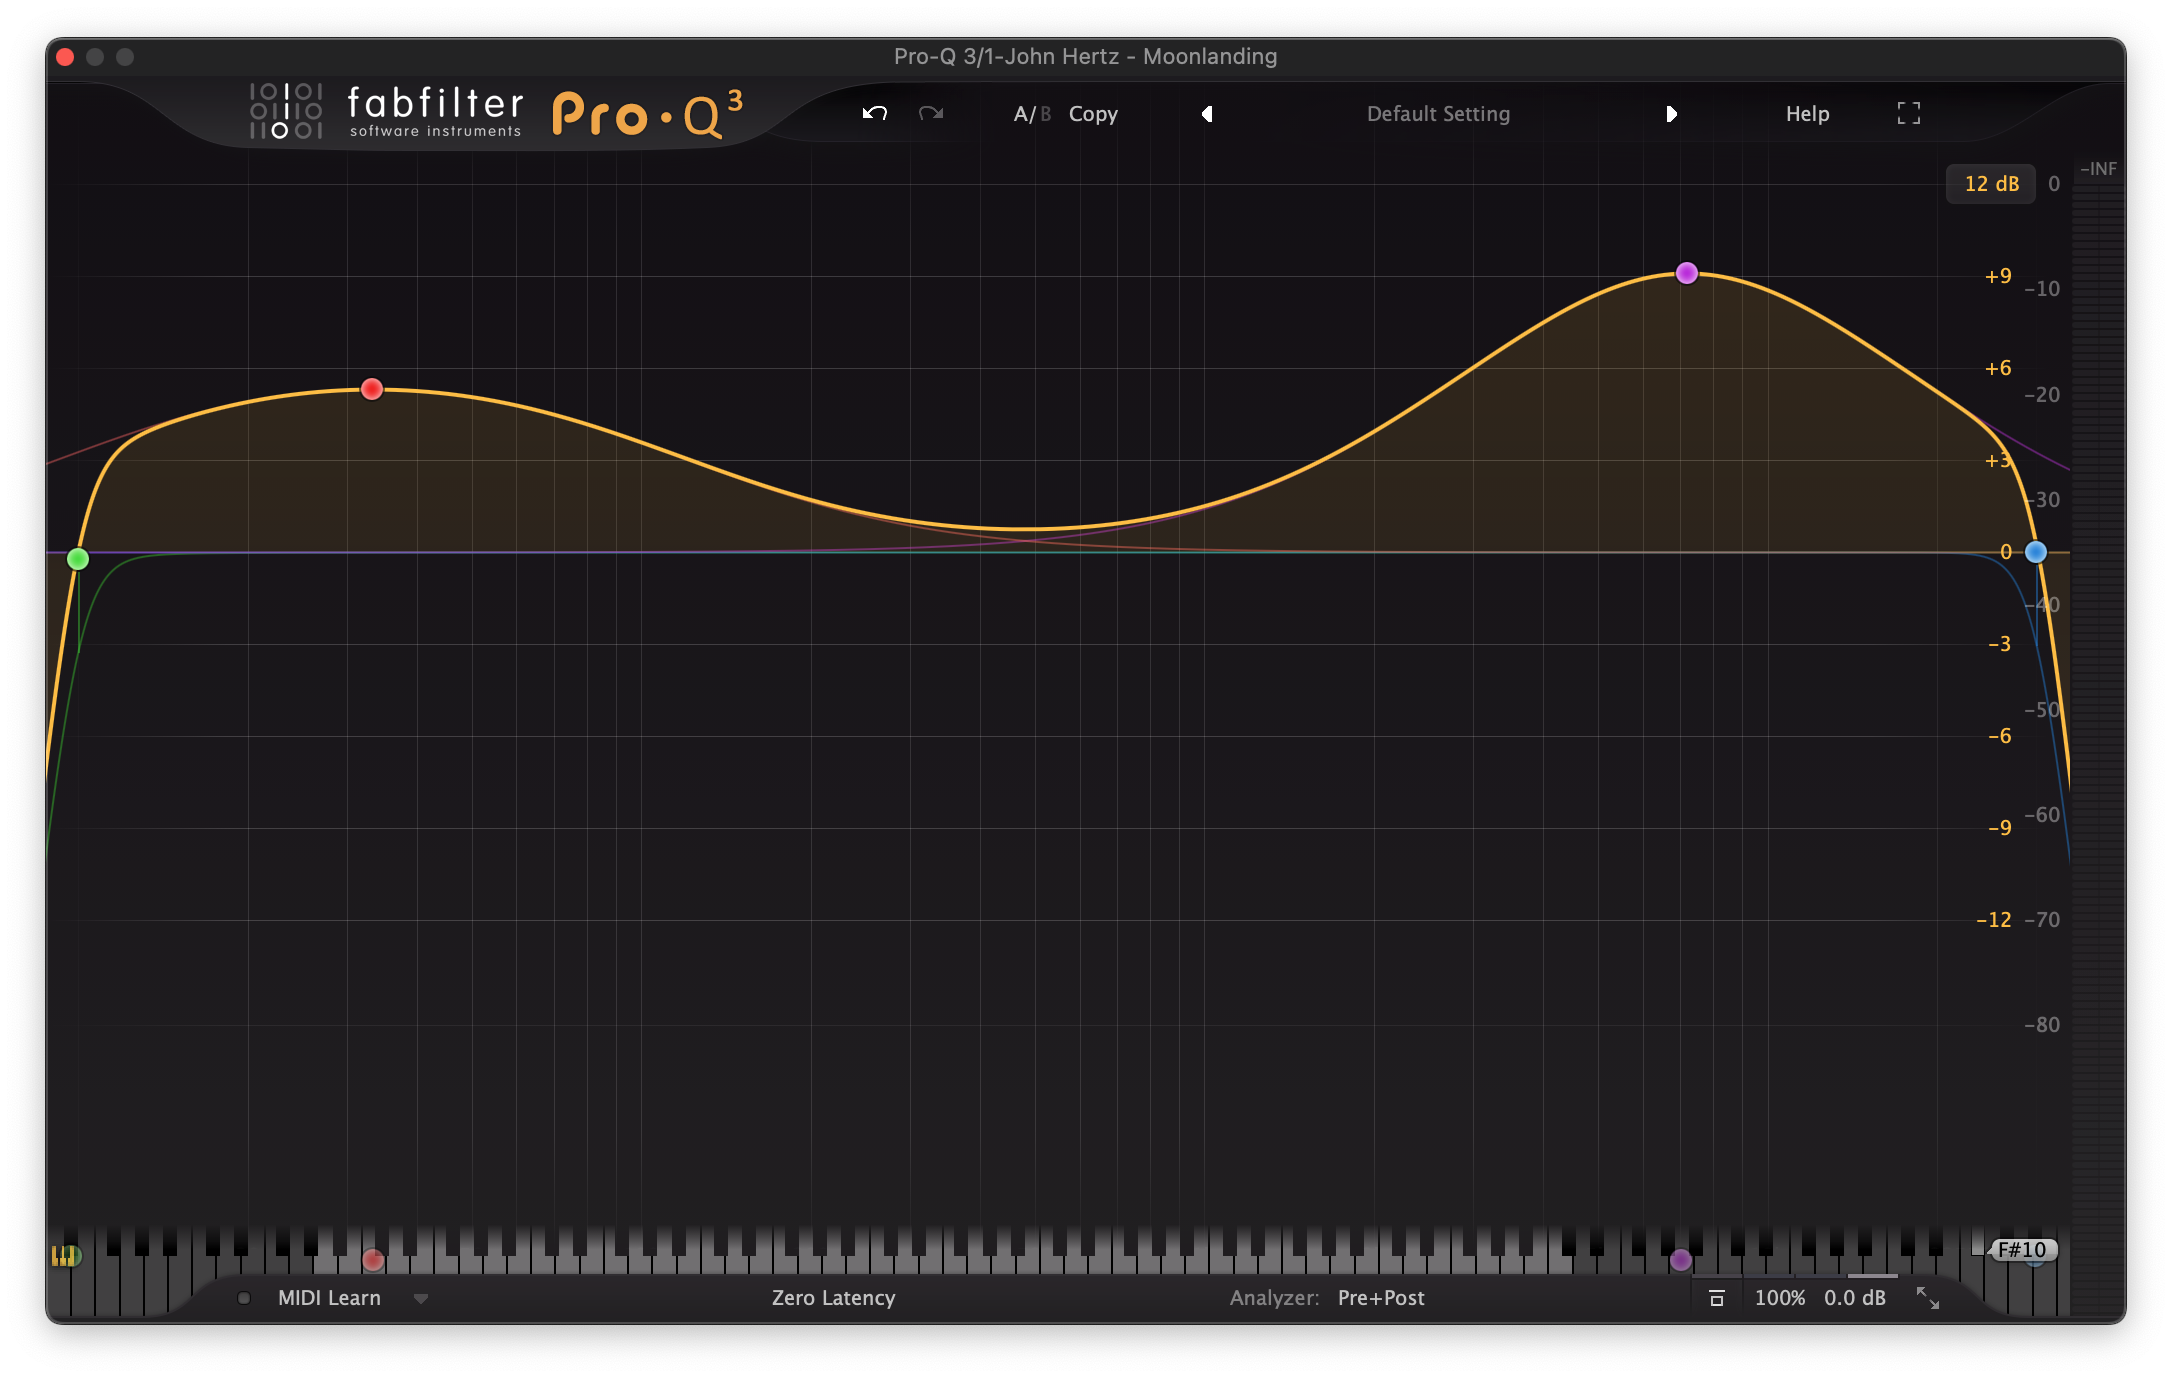Enter full screen mode via bracket icon
2172x1378 pixels.
tap(1909, 113)
